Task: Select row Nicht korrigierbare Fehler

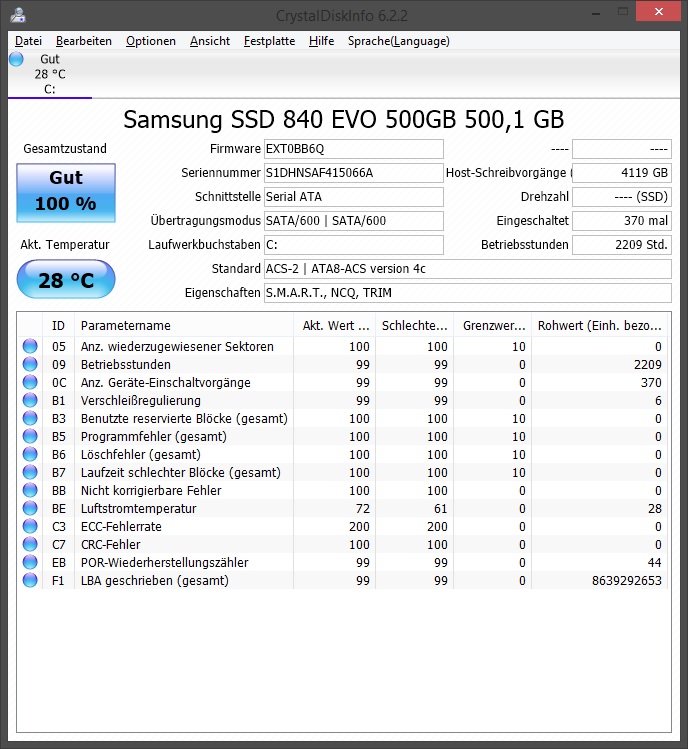Action: [x=343, y=490]
